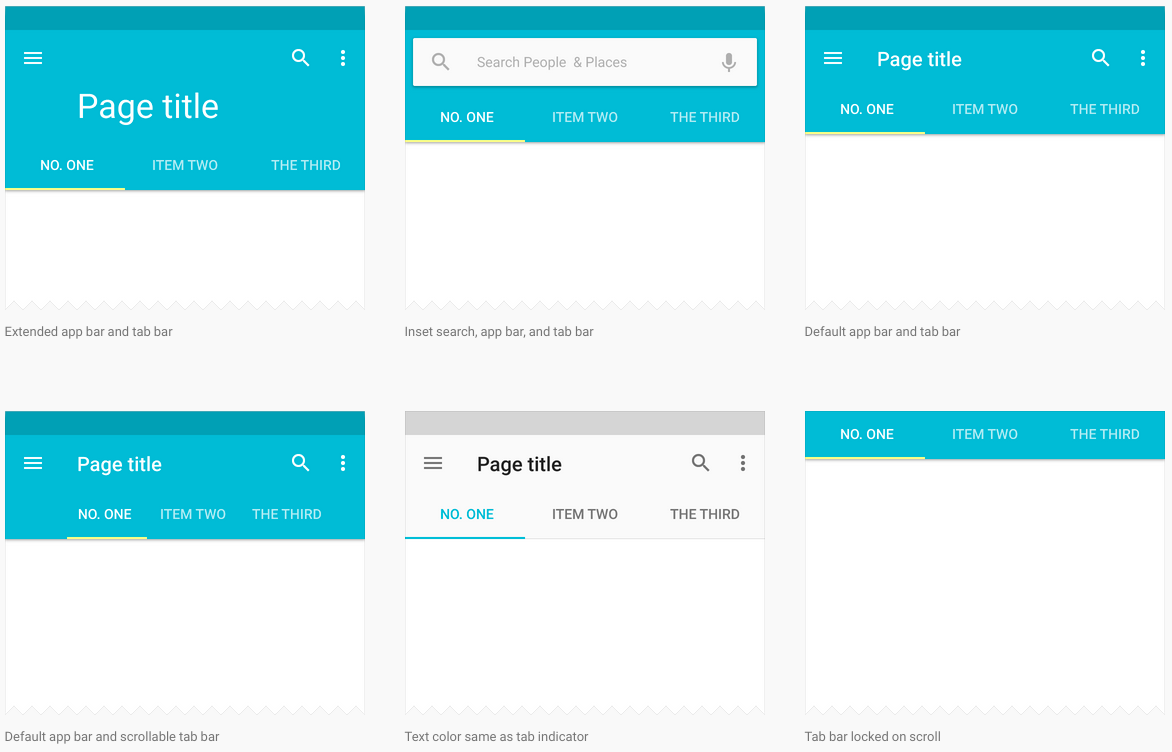Open overflow menu in light gray app bar
Screen dimensions: 1172x752
[x=743, y=463]
